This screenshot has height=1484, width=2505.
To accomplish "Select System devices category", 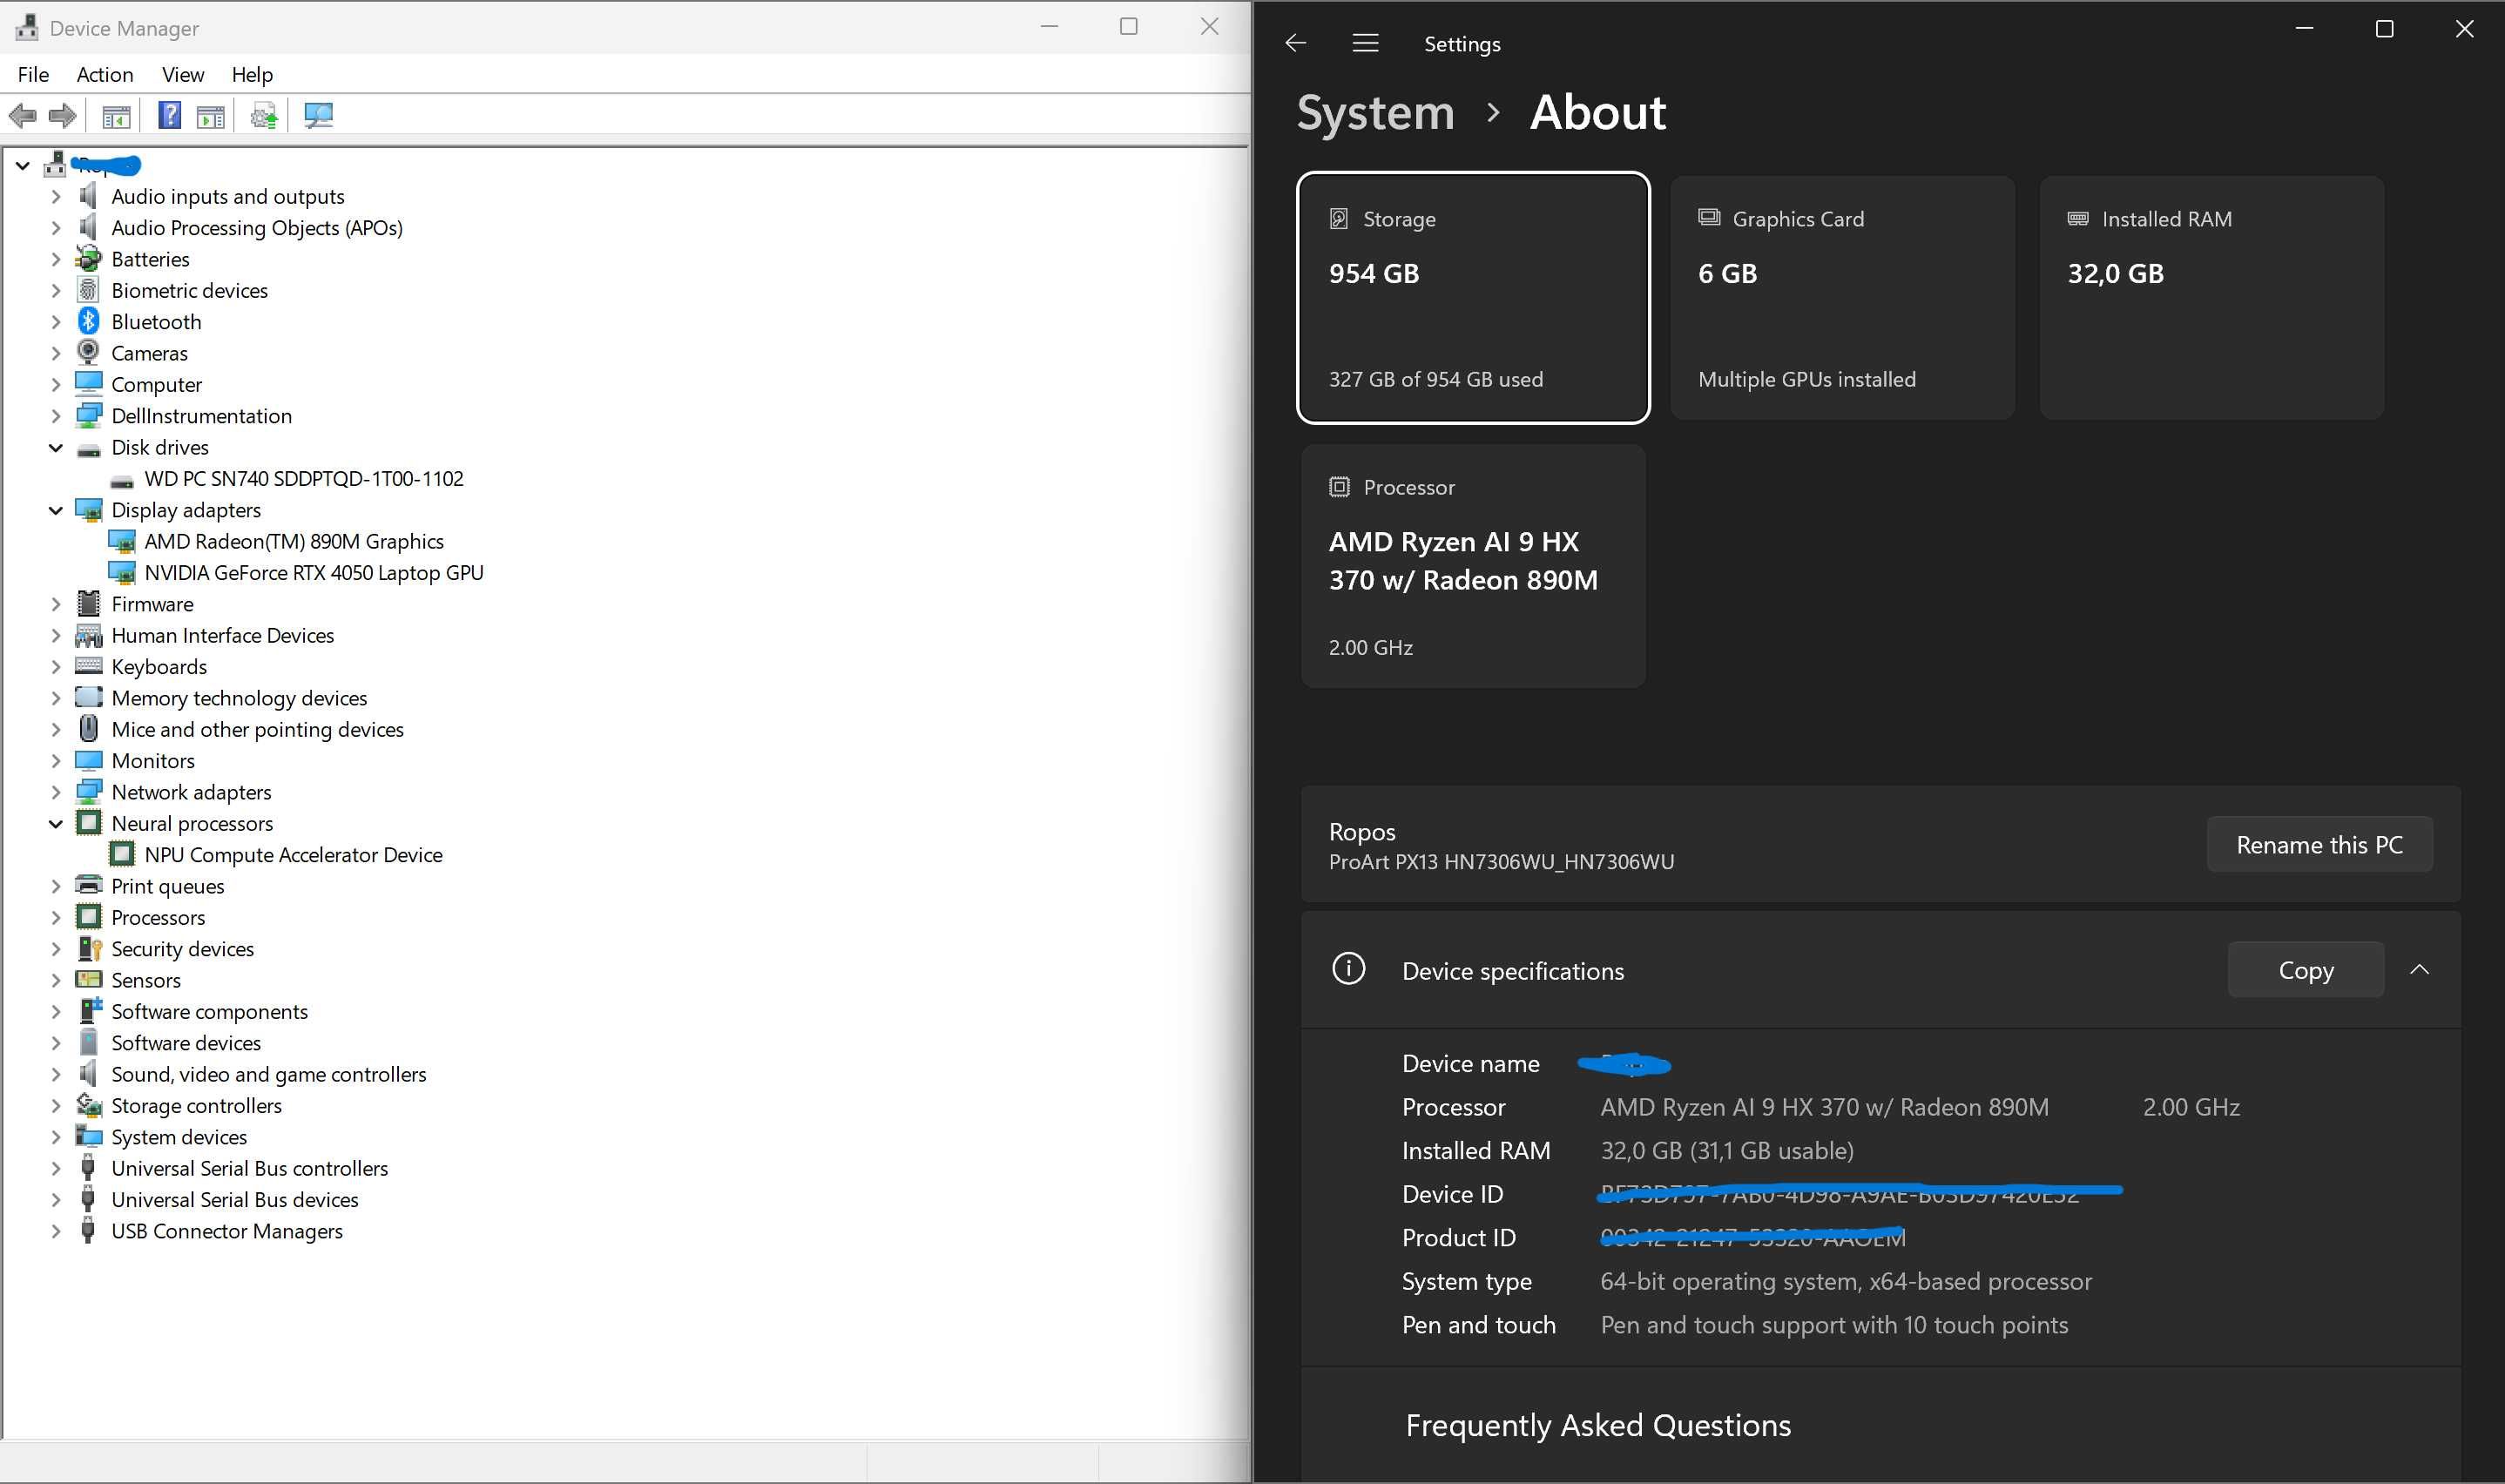I will coord(179,1136).
